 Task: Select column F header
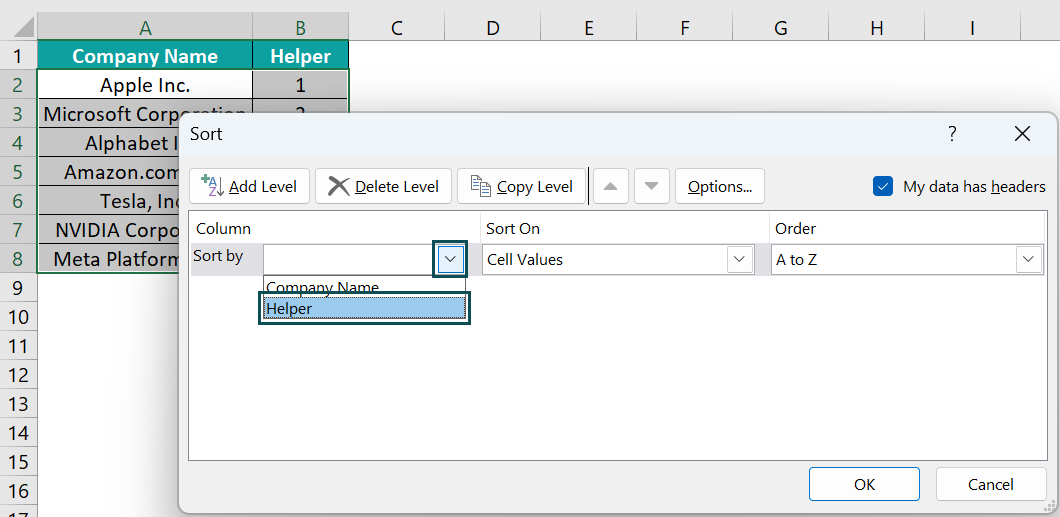point(685,27)
